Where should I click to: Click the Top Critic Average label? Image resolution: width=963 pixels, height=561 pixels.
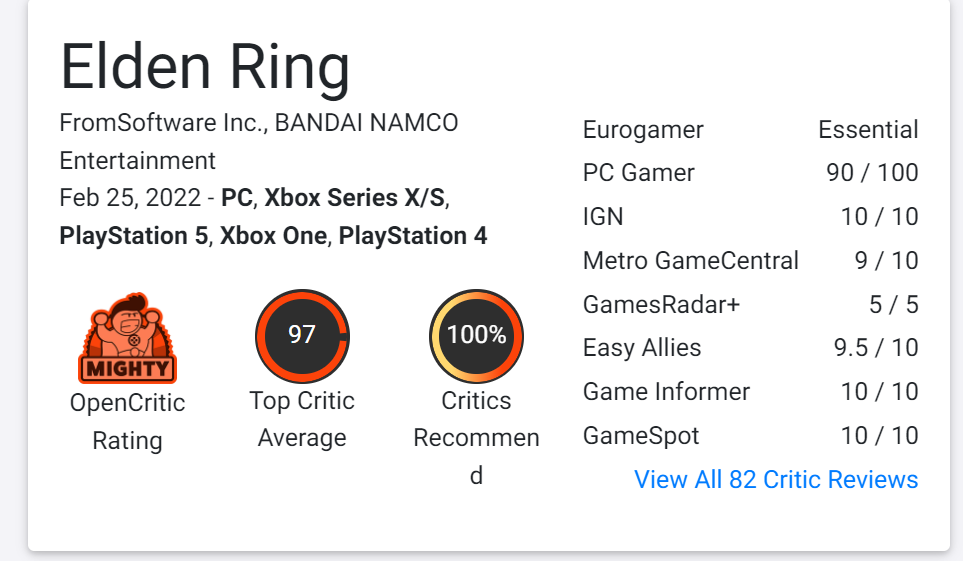(302, 419)
